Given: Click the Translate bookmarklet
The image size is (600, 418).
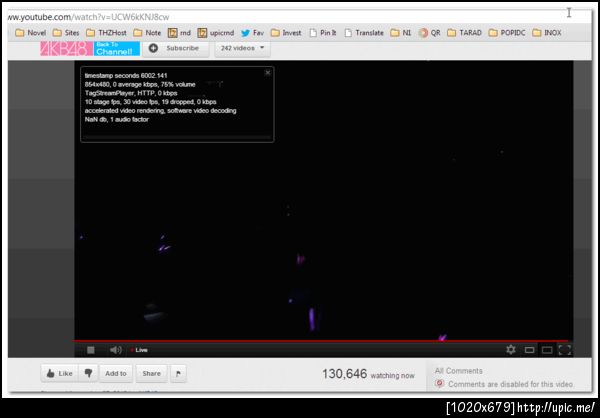Looking at the screenshot, I should [364, 33].
